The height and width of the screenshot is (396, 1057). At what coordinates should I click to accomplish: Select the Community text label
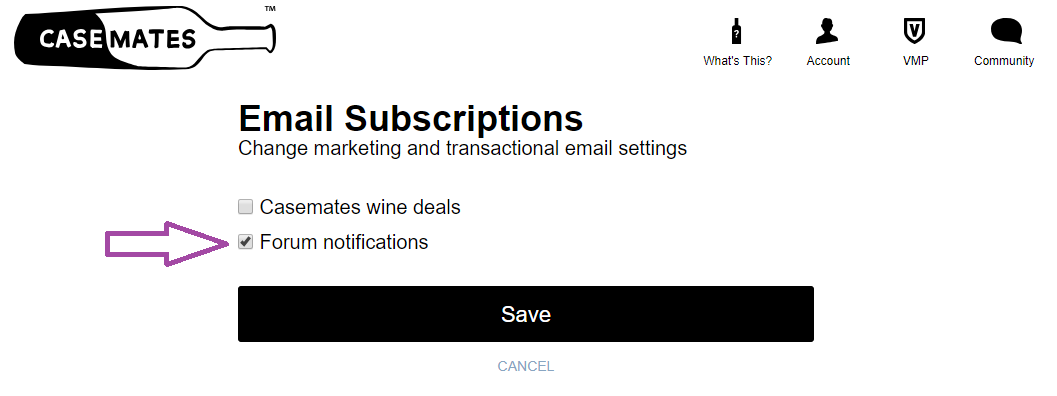[x=1004, y=61]
